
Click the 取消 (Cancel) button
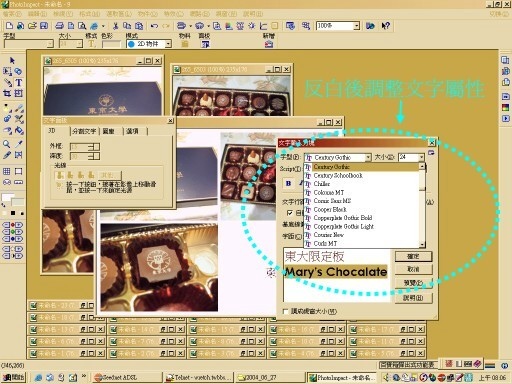(413, 269)
